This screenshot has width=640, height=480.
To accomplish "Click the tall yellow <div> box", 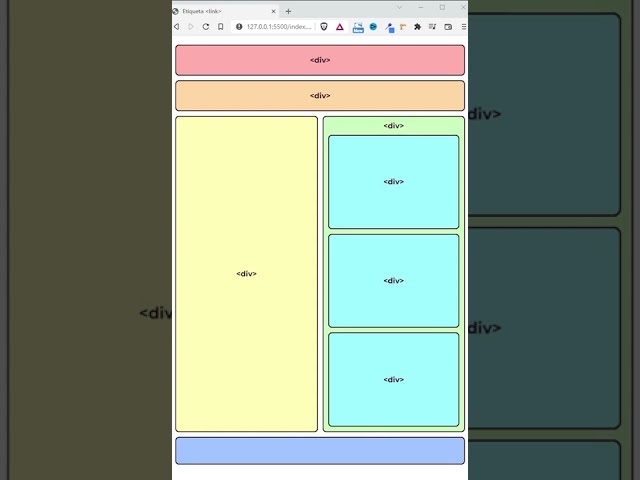I will coord(247,274).
